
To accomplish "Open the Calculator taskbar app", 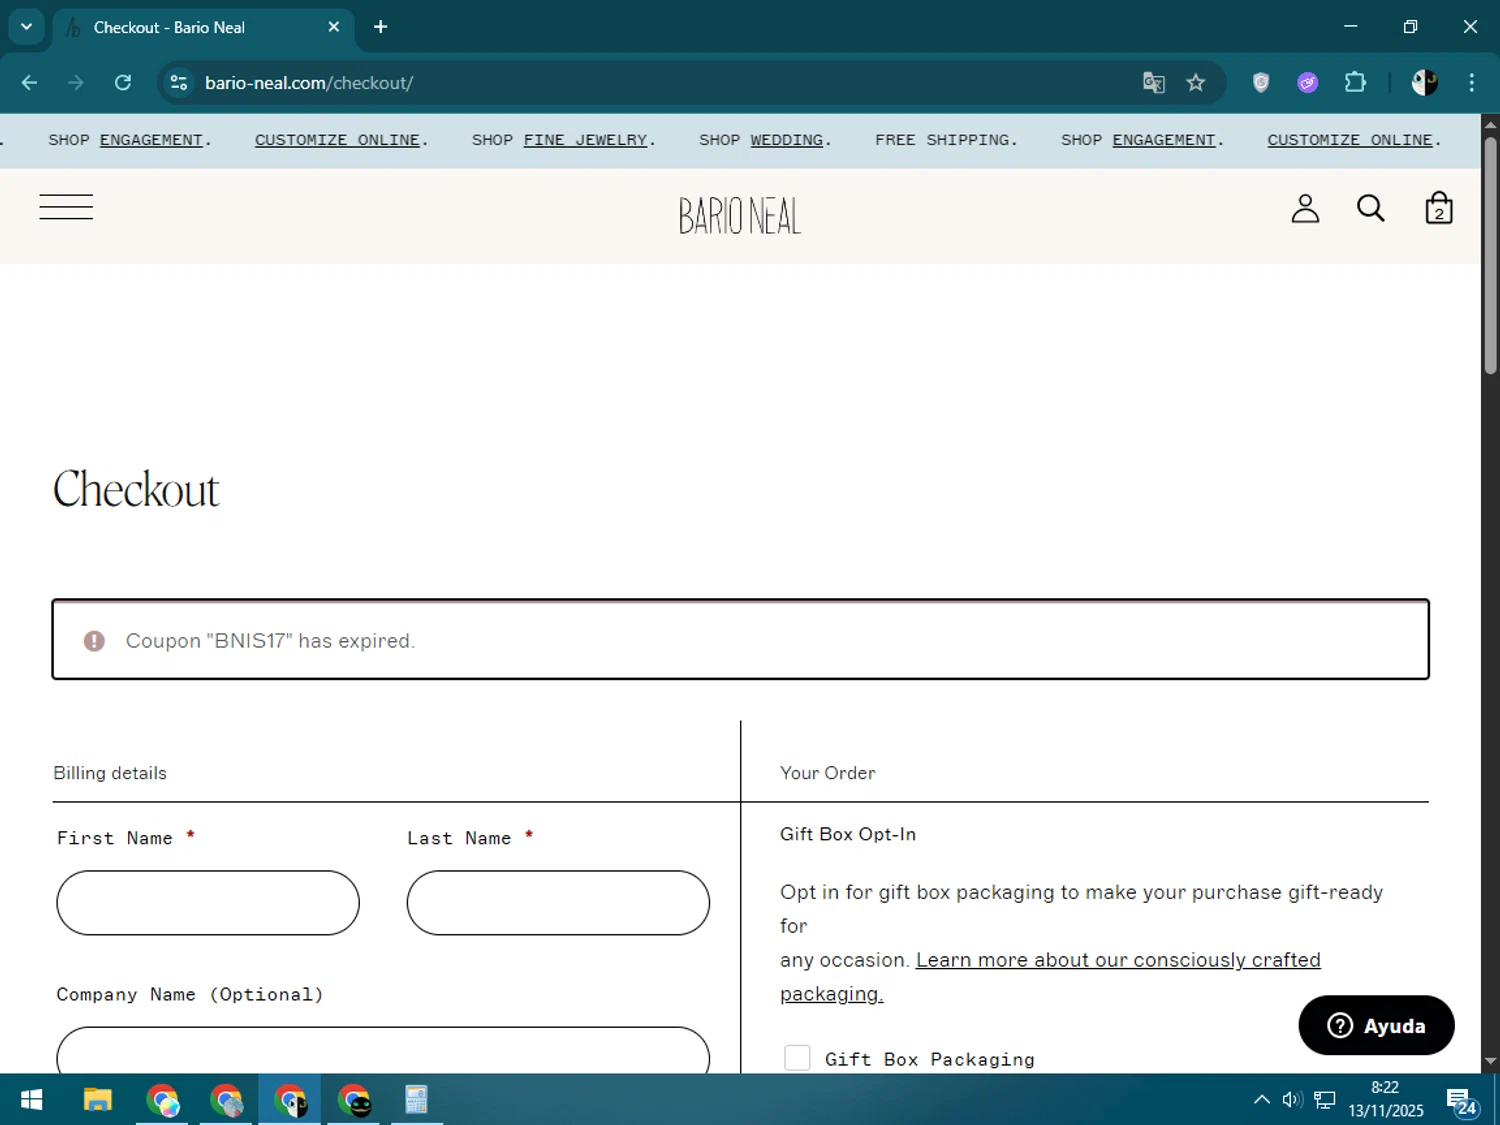I will tap(416, 1100).
